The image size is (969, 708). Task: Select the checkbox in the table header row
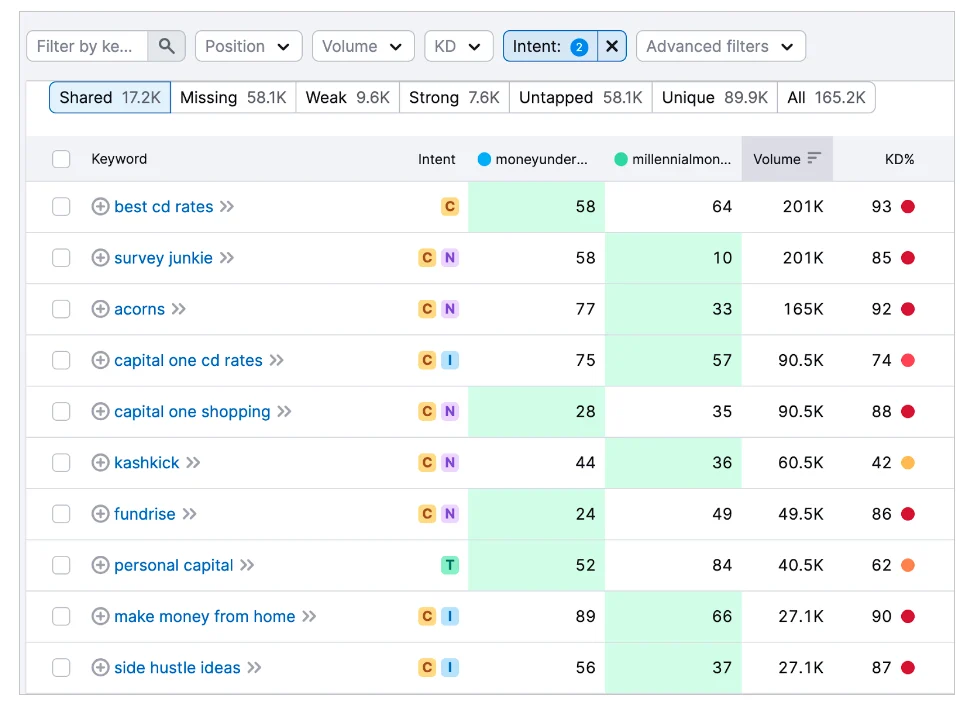click(x=61, y=158)
